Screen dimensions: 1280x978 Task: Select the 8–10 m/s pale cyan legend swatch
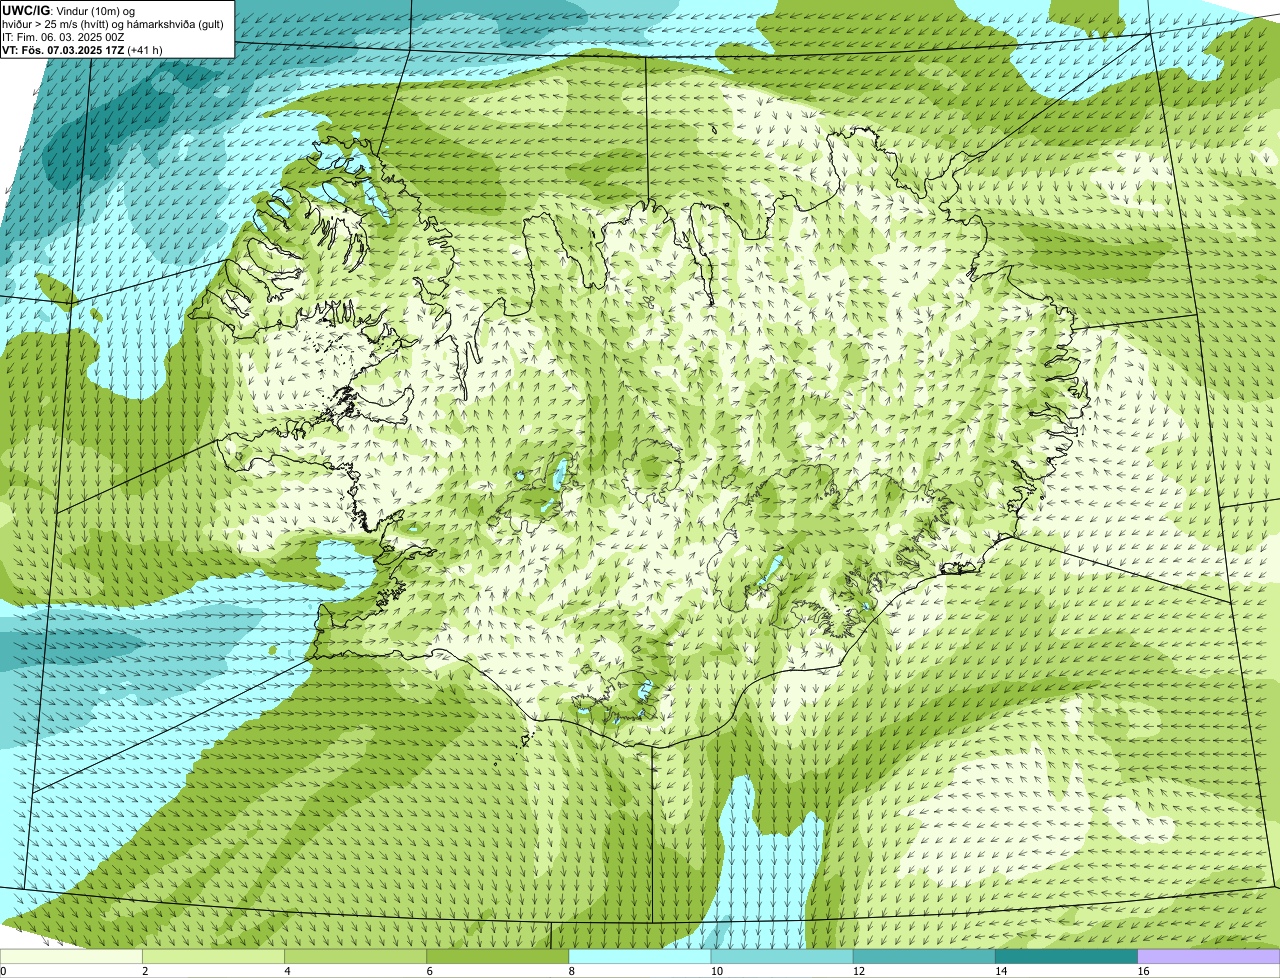pyautogui.click(x=640, y=956)
